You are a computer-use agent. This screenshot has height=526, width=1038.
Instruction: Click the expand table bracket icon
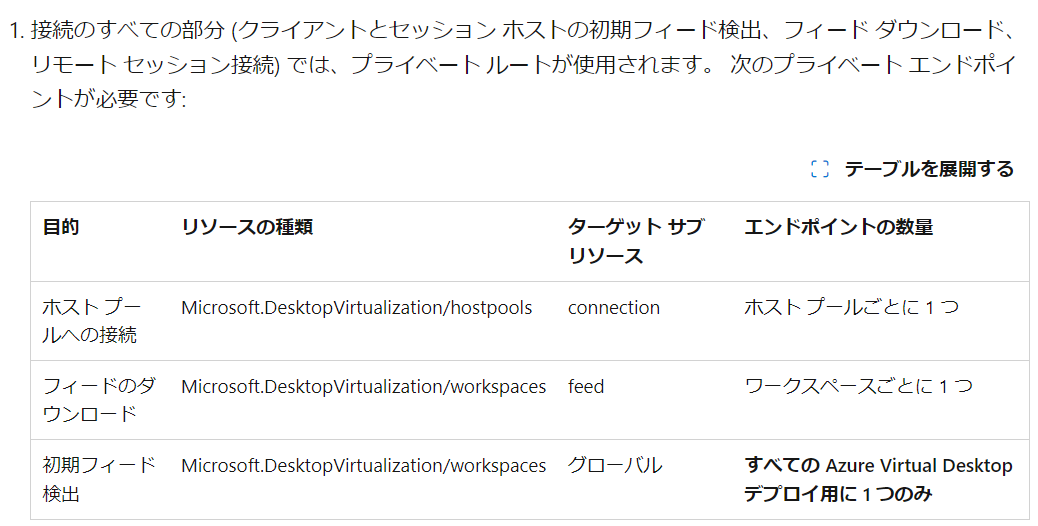pos(820,169)
